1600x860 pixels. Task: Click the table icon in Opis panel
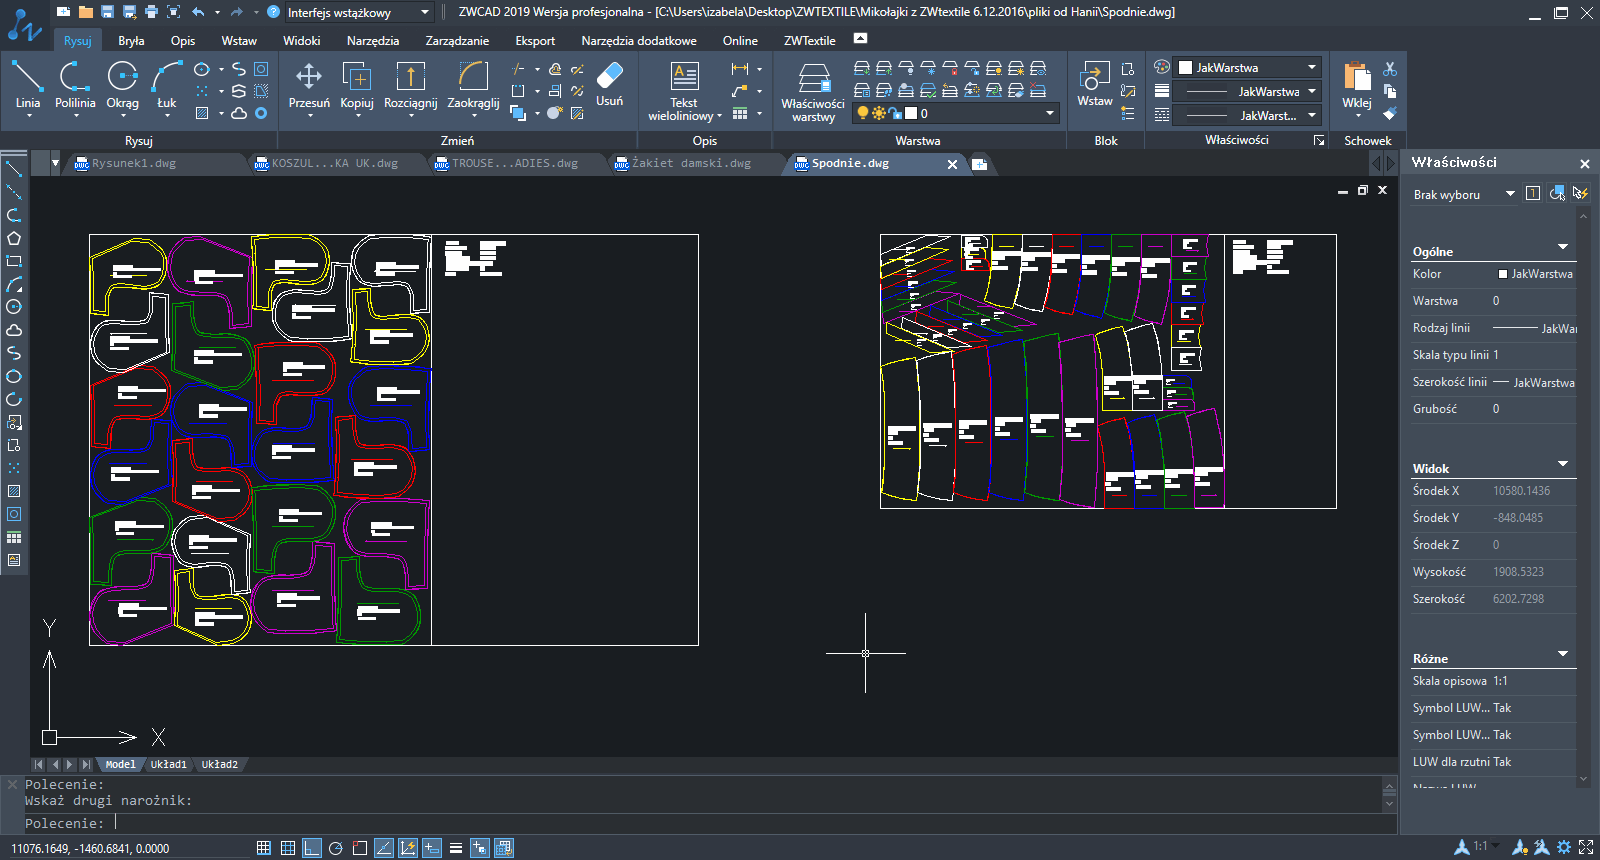click(x=740, y=113)
